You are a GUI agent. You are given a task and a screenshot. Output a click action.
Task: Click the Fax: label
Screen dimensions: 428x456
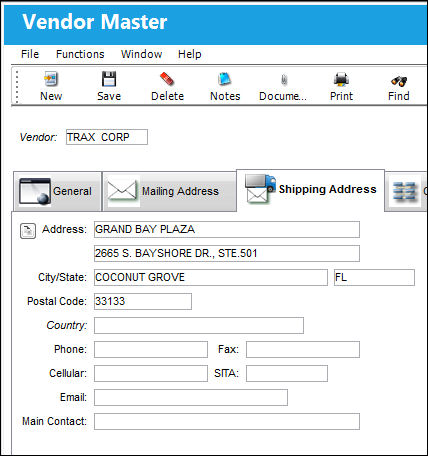coord(228,349)
